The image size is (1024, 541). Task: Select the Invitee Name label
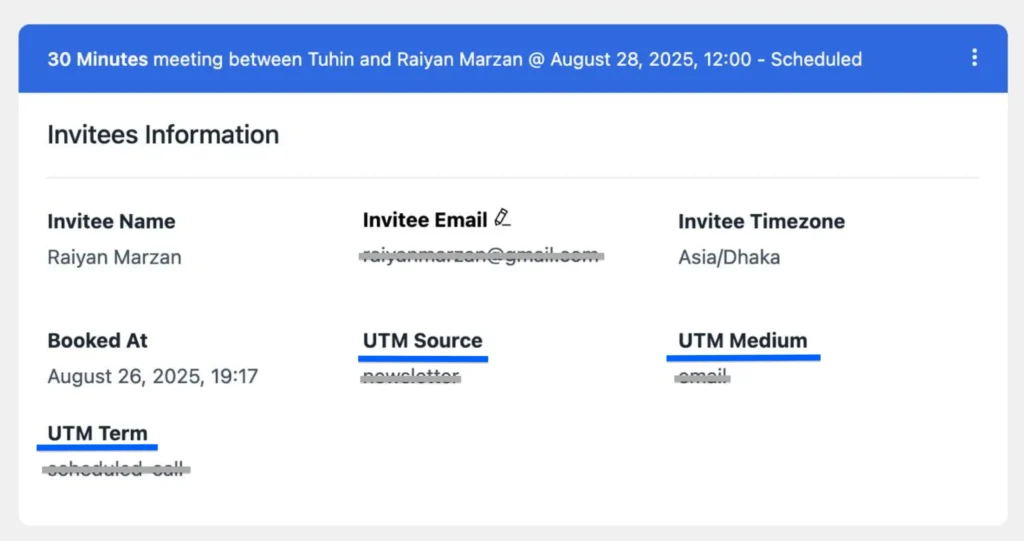click(x=111, y=221)
